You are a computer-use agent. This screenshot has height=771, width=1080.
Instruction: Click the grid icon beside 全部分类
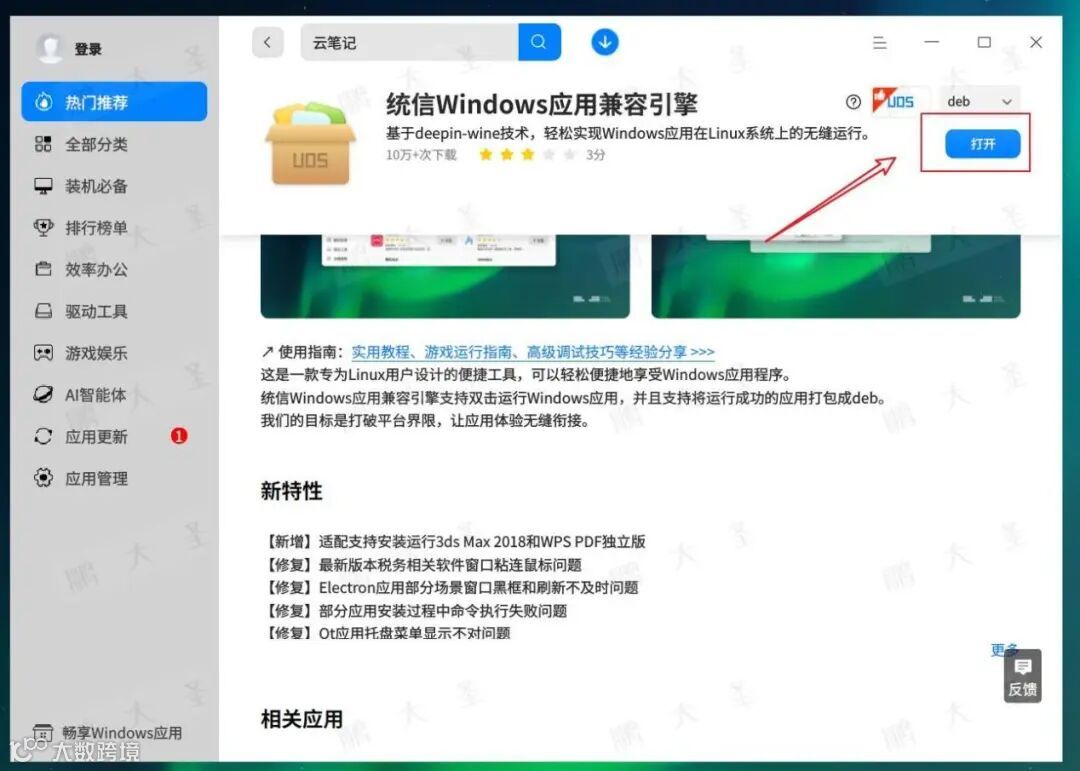coord(43,144)
